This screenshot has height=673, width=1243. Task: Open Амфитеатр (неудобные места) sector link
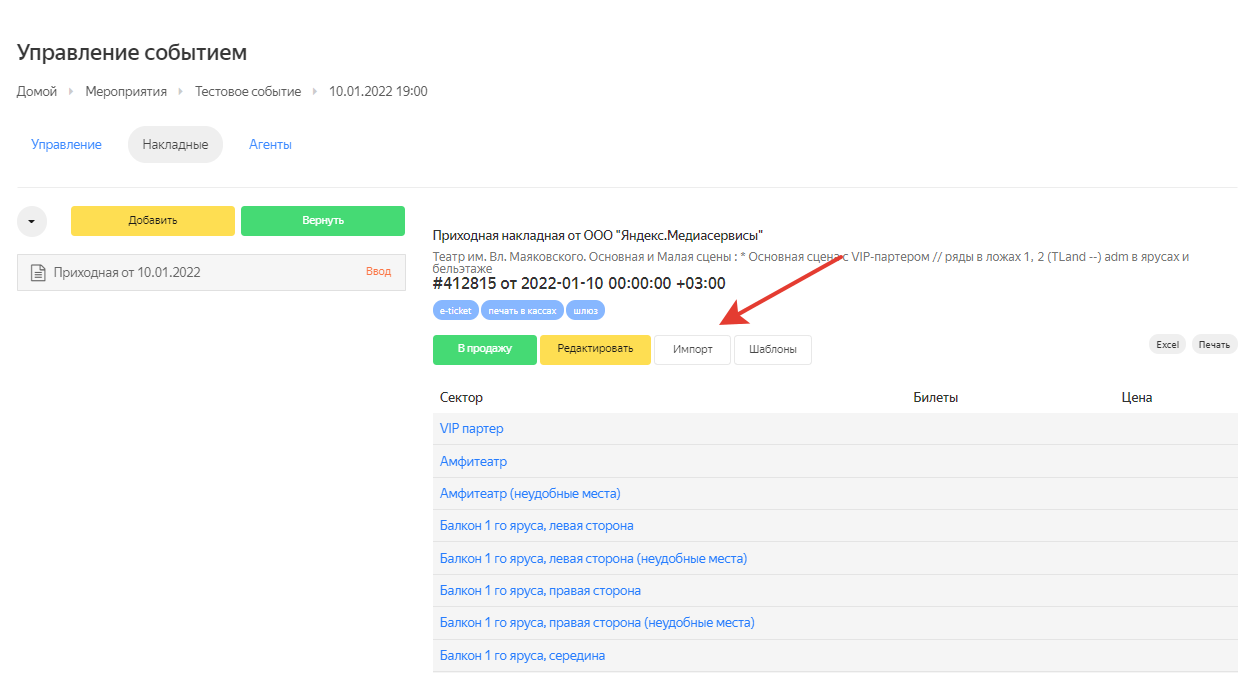530,493
